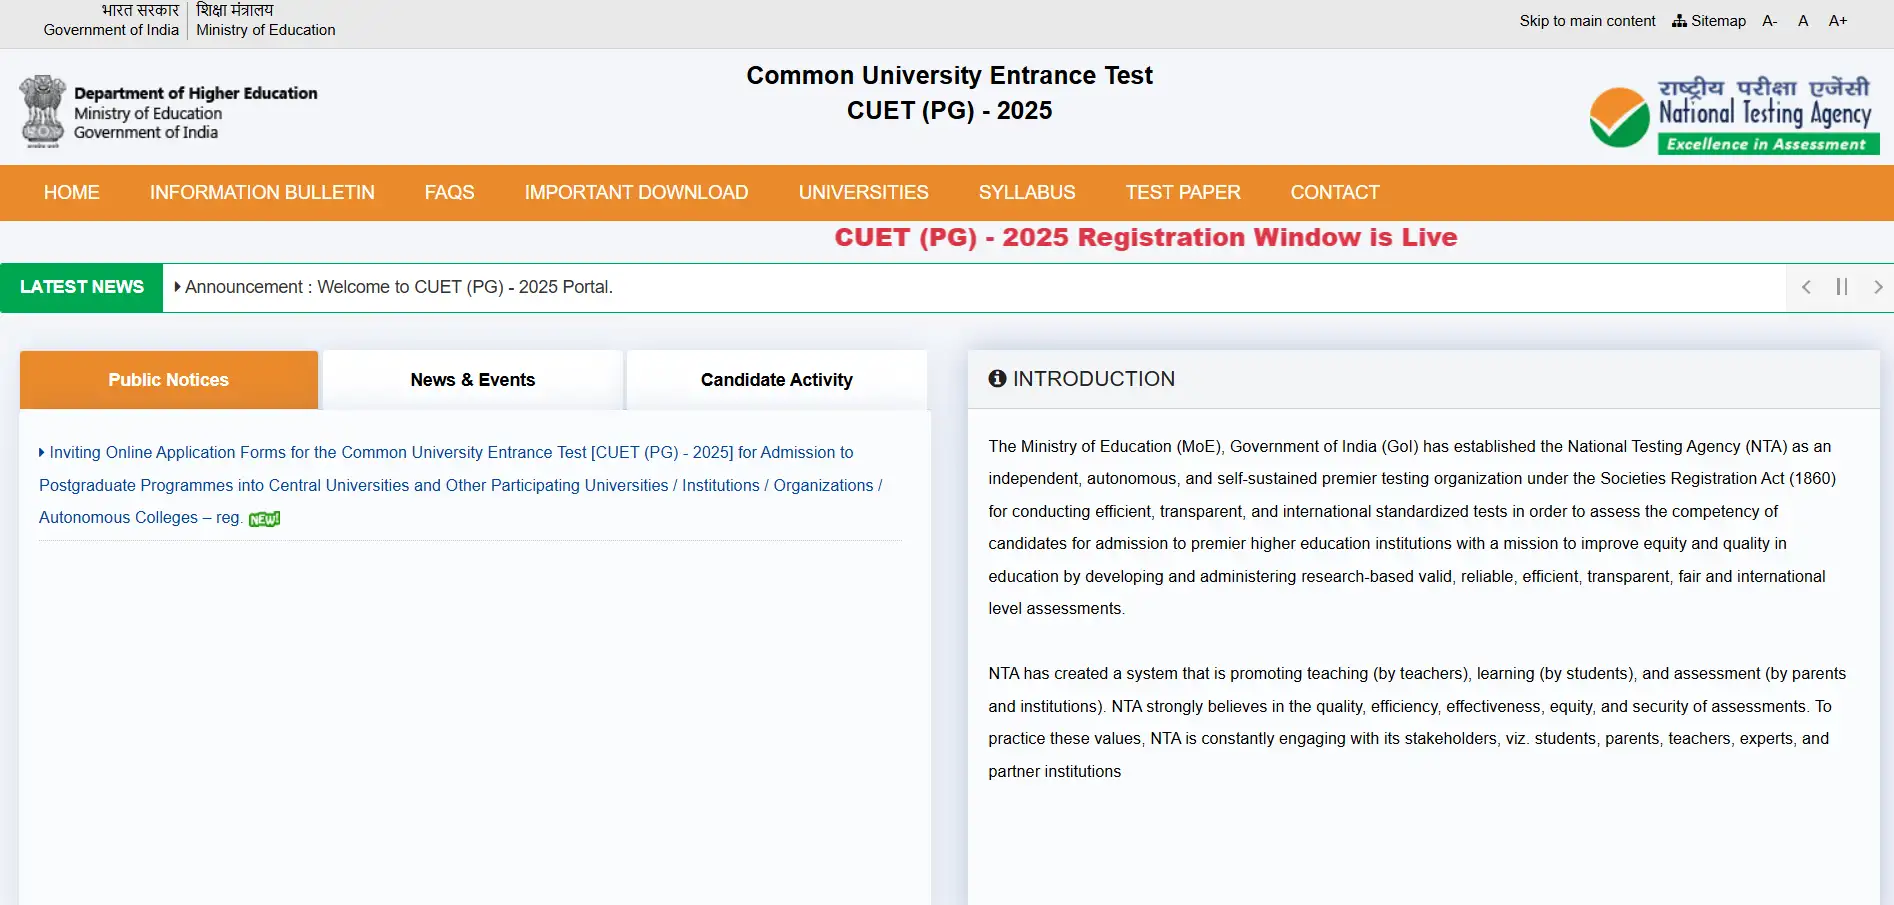Switch to Candidate Activity tab
This screenshot has width=1894, height=905.
777,380
